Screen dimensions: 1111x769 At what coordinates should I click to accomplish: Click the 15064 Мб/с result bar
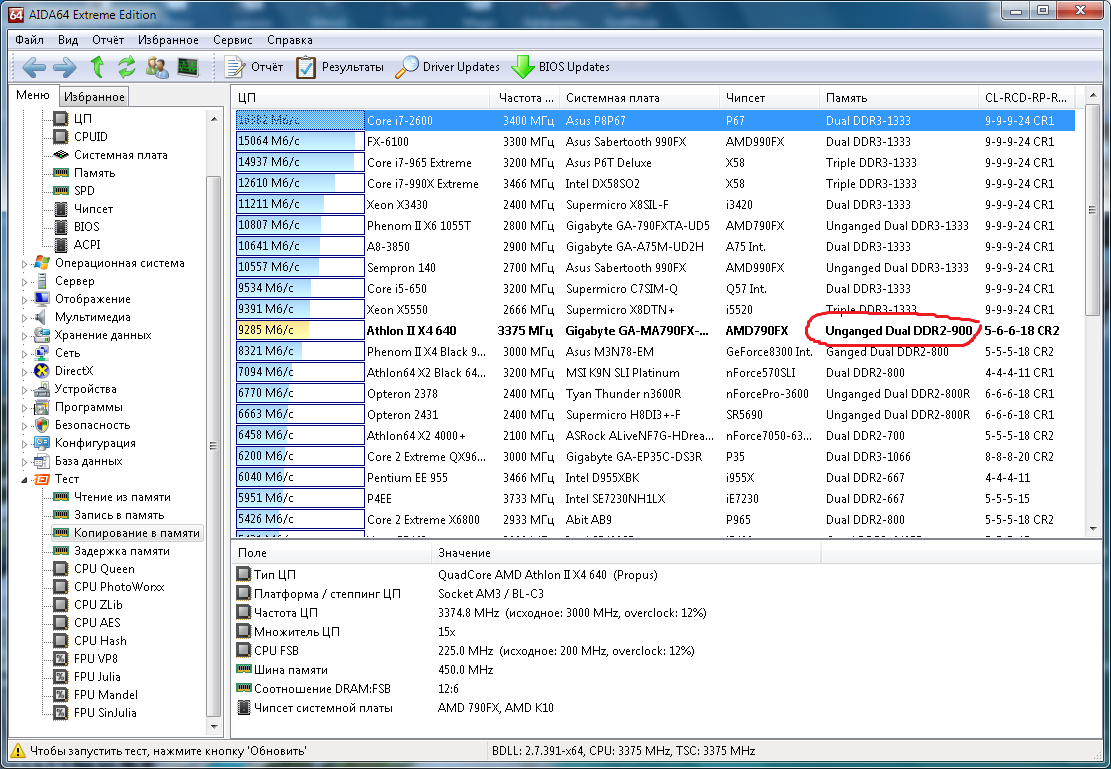pos(300,142)
